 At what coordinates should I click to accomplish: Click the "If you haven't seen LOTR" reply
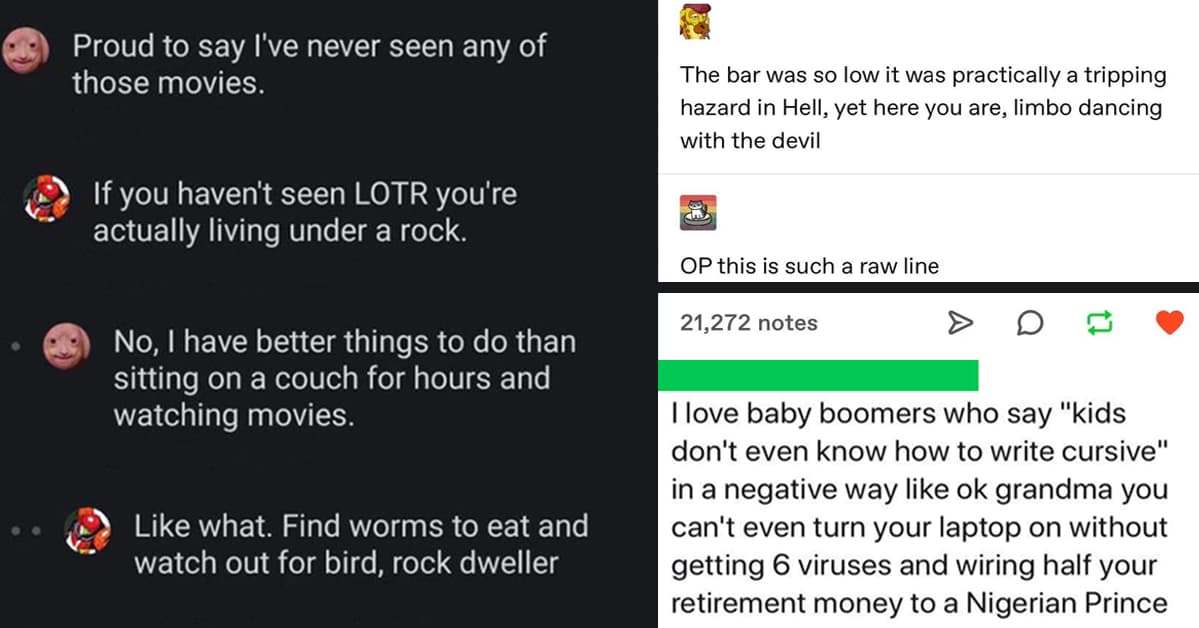(304, 212)
